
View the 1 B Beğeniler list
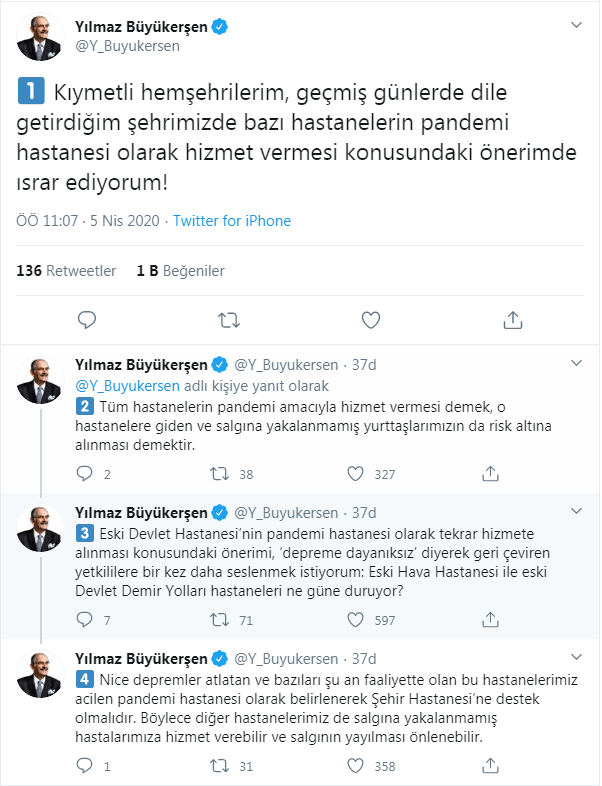click(x=180, y=271)
